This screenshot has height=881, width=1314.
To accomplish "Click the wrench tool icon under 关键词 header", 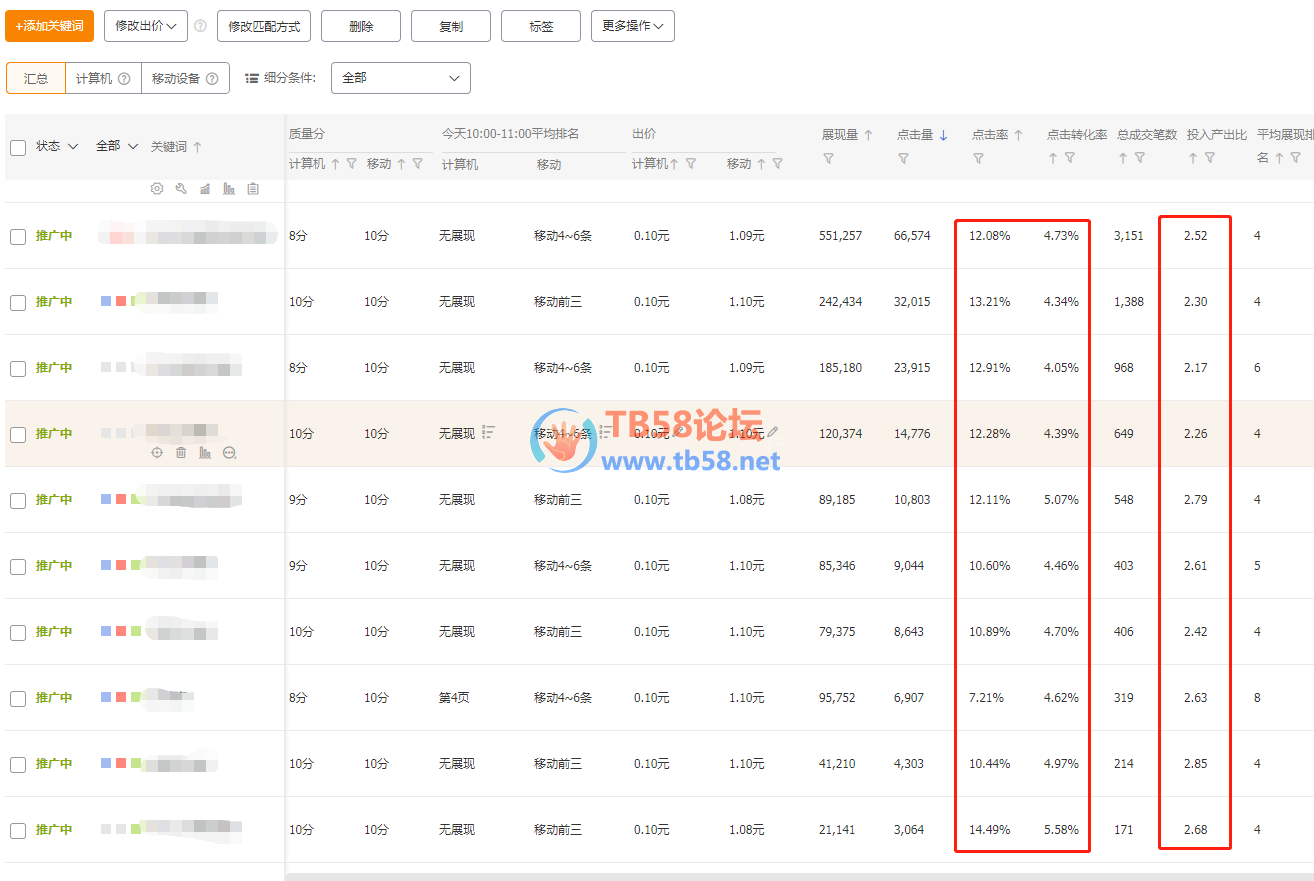I will 181,188.
